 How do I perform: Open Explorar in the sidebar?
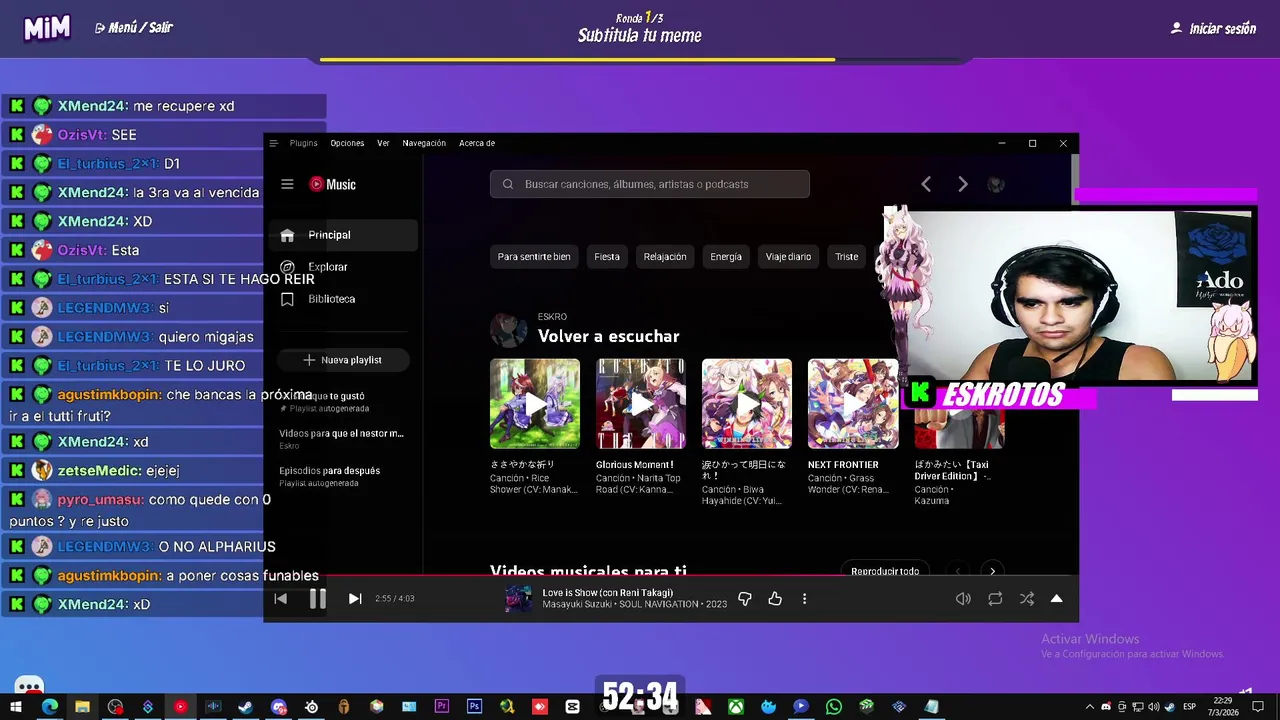tap(343, 267)
